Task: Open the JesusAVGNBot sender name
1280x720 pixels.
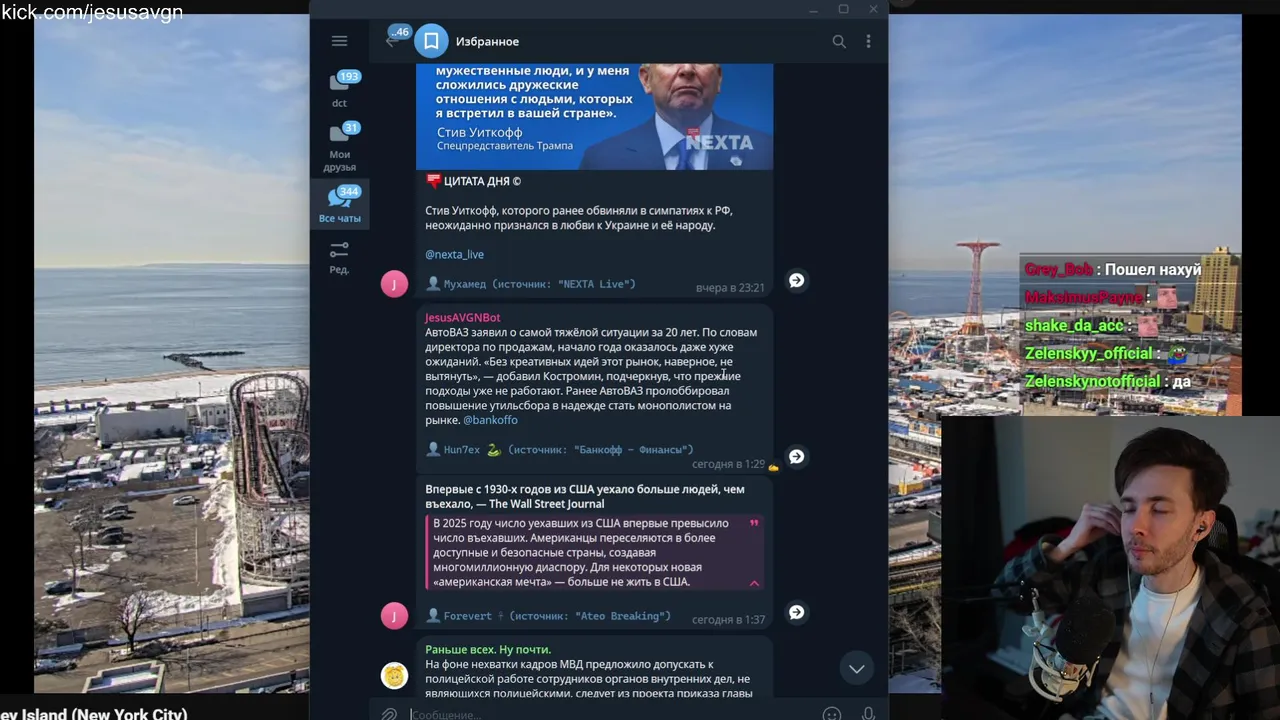Action: point(462,317)
